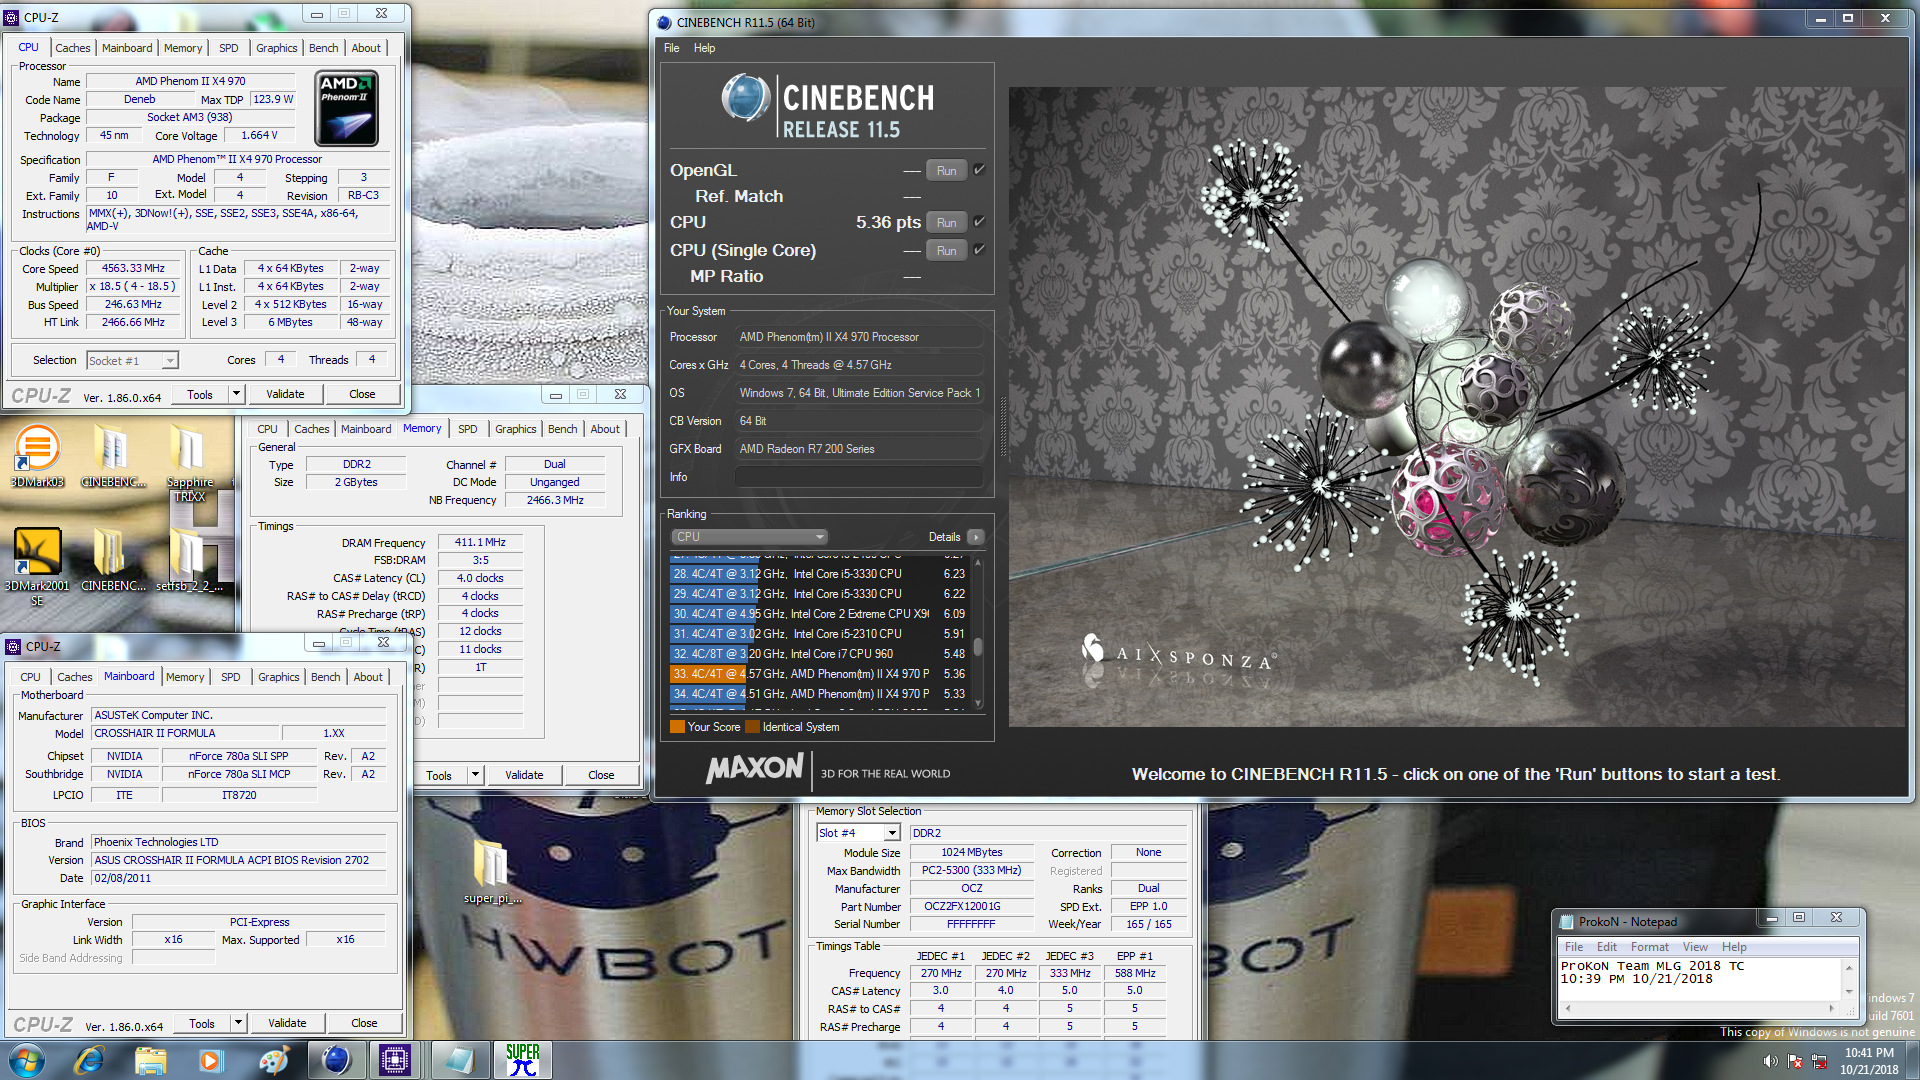
Task: Click the Show Desktop button beside the clock
Action: (x=1913, y=1060)
